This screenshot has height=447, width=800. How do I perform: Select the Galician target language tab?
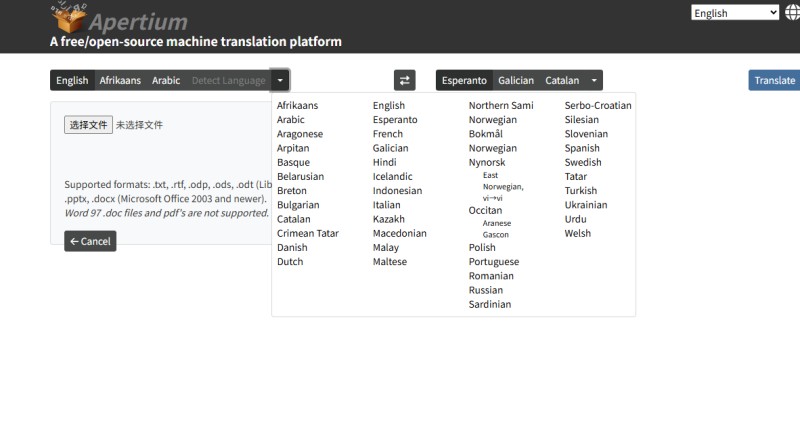[x=516, y=80]
